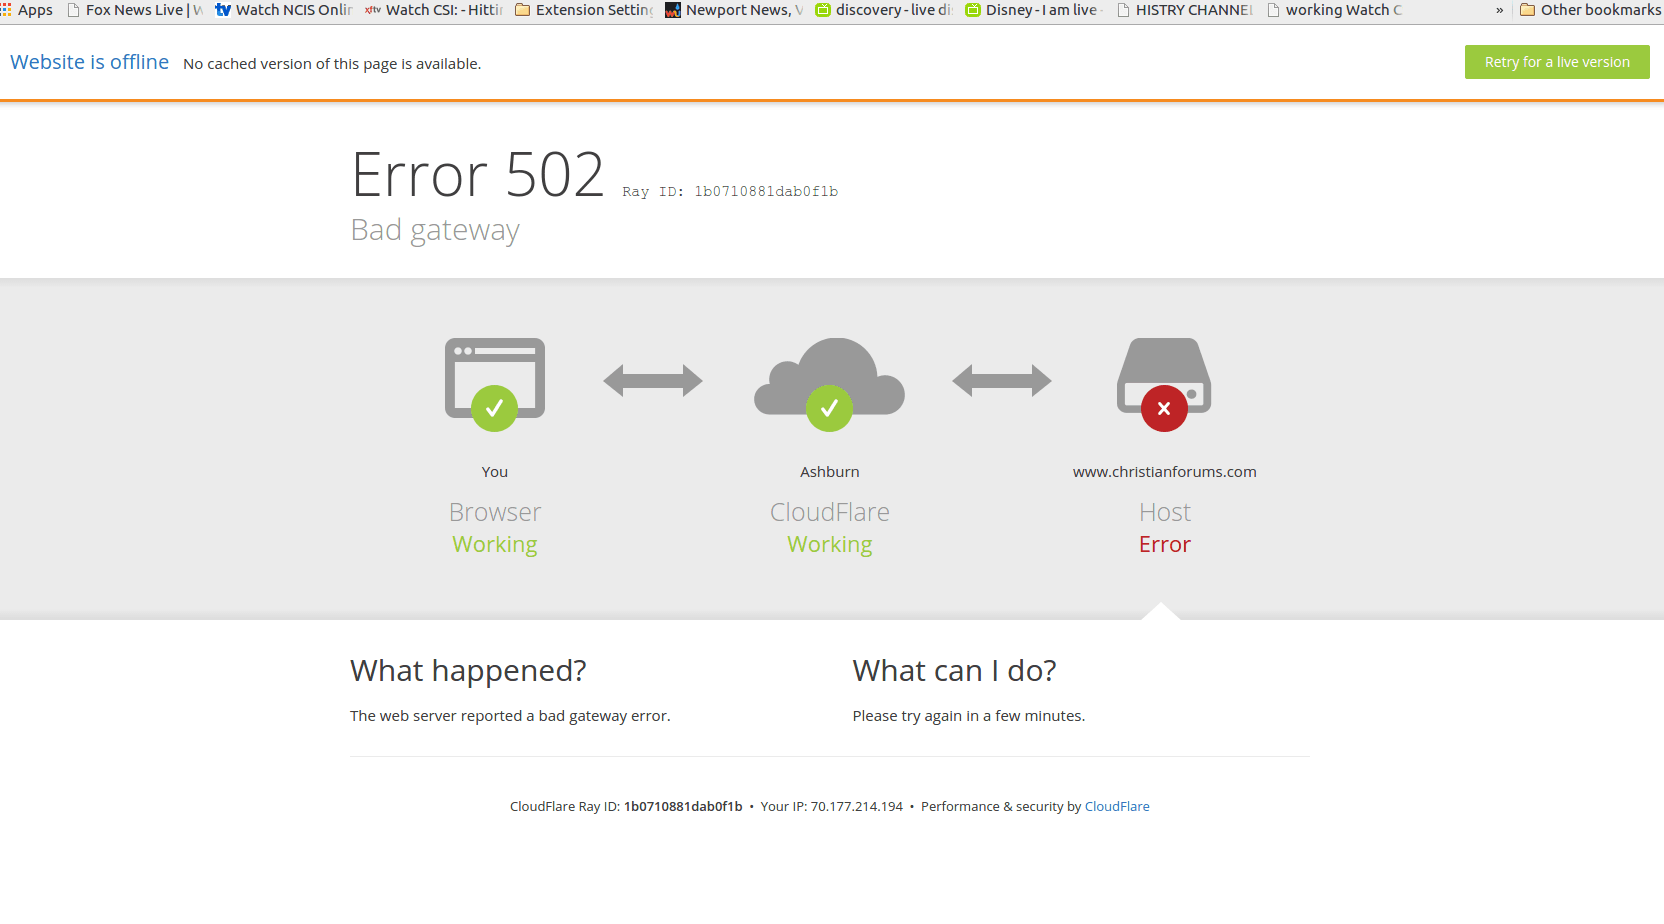
Task: Open the HISTRY CHANNEL bookmark
Action: [1184, 10]
